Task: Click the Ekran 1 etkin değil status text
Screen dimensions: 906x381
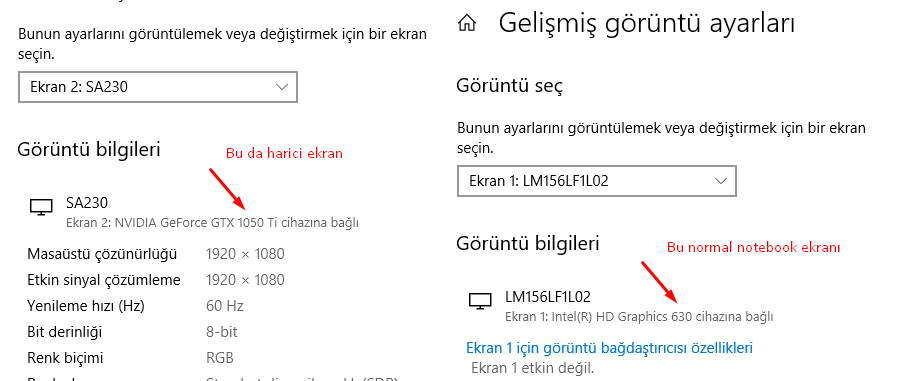Action: pyautogui.click(x=533, y=368)
